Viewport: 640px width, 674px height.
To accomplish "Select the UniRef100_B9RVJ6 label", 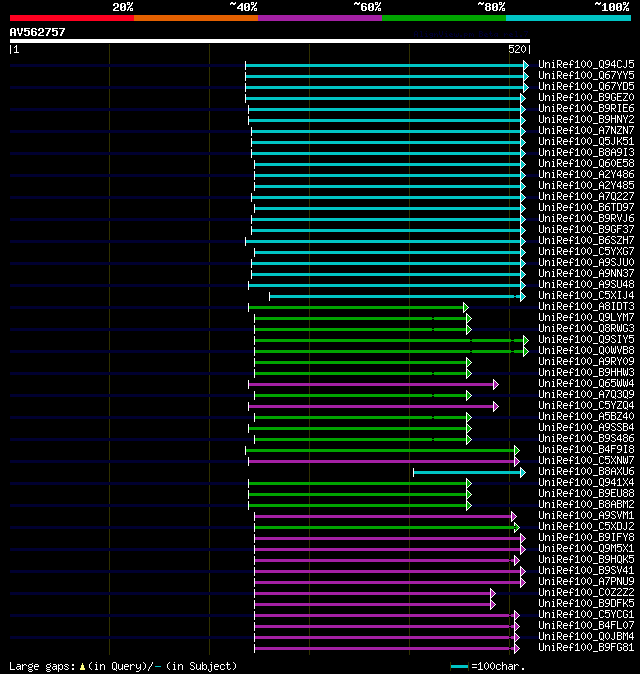I will coord(586,218).
